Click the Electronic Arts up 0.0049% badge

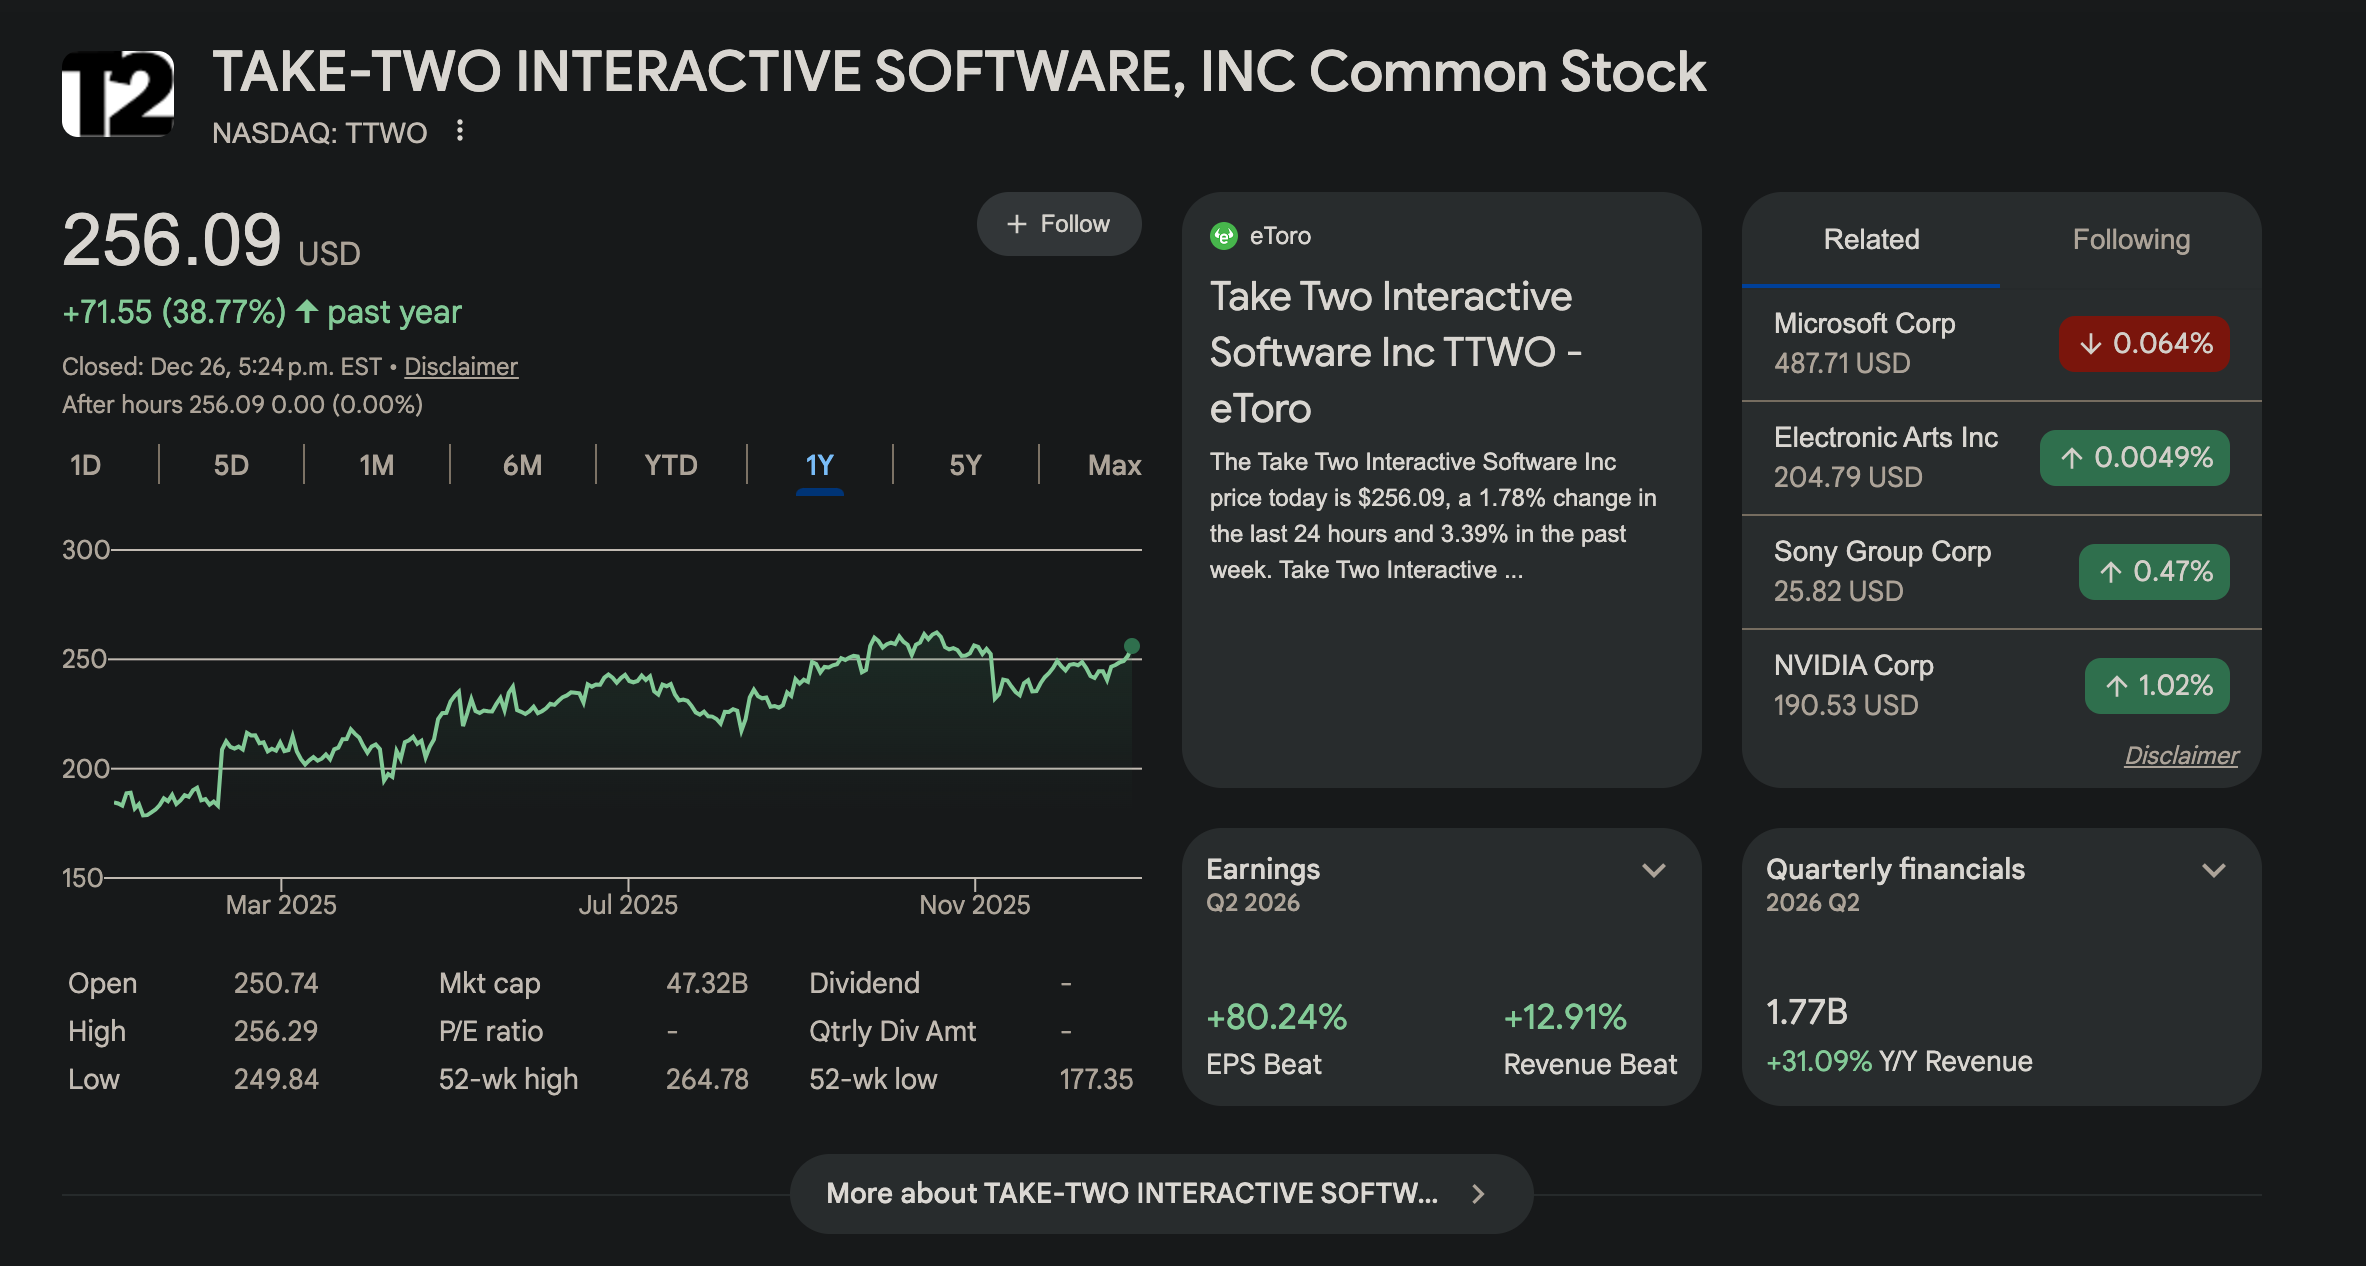(x=2134, y=458)
